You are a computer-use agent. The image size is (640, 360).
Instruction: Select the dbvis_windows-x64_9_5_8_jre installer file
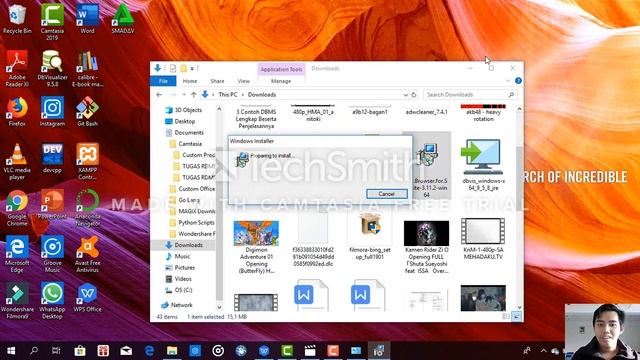[483, 165]
